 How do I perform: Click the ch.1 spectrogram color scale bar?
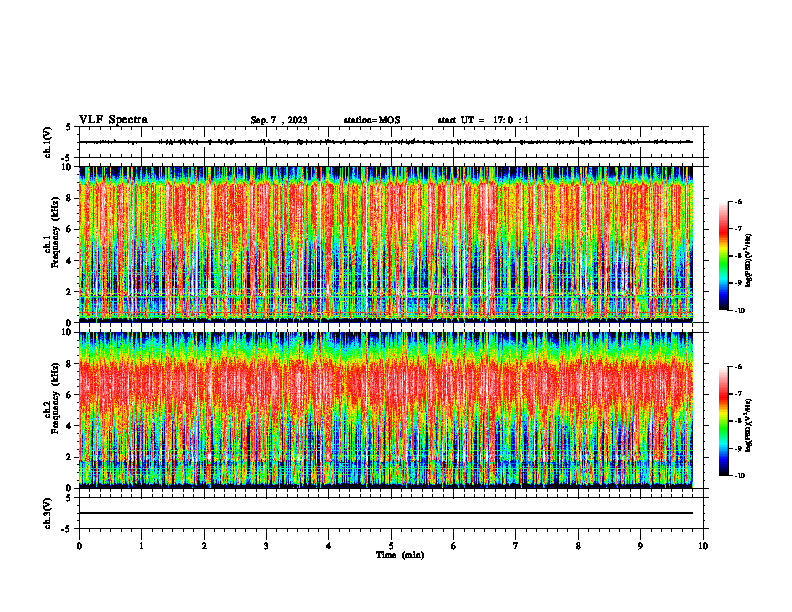(723, 256)
